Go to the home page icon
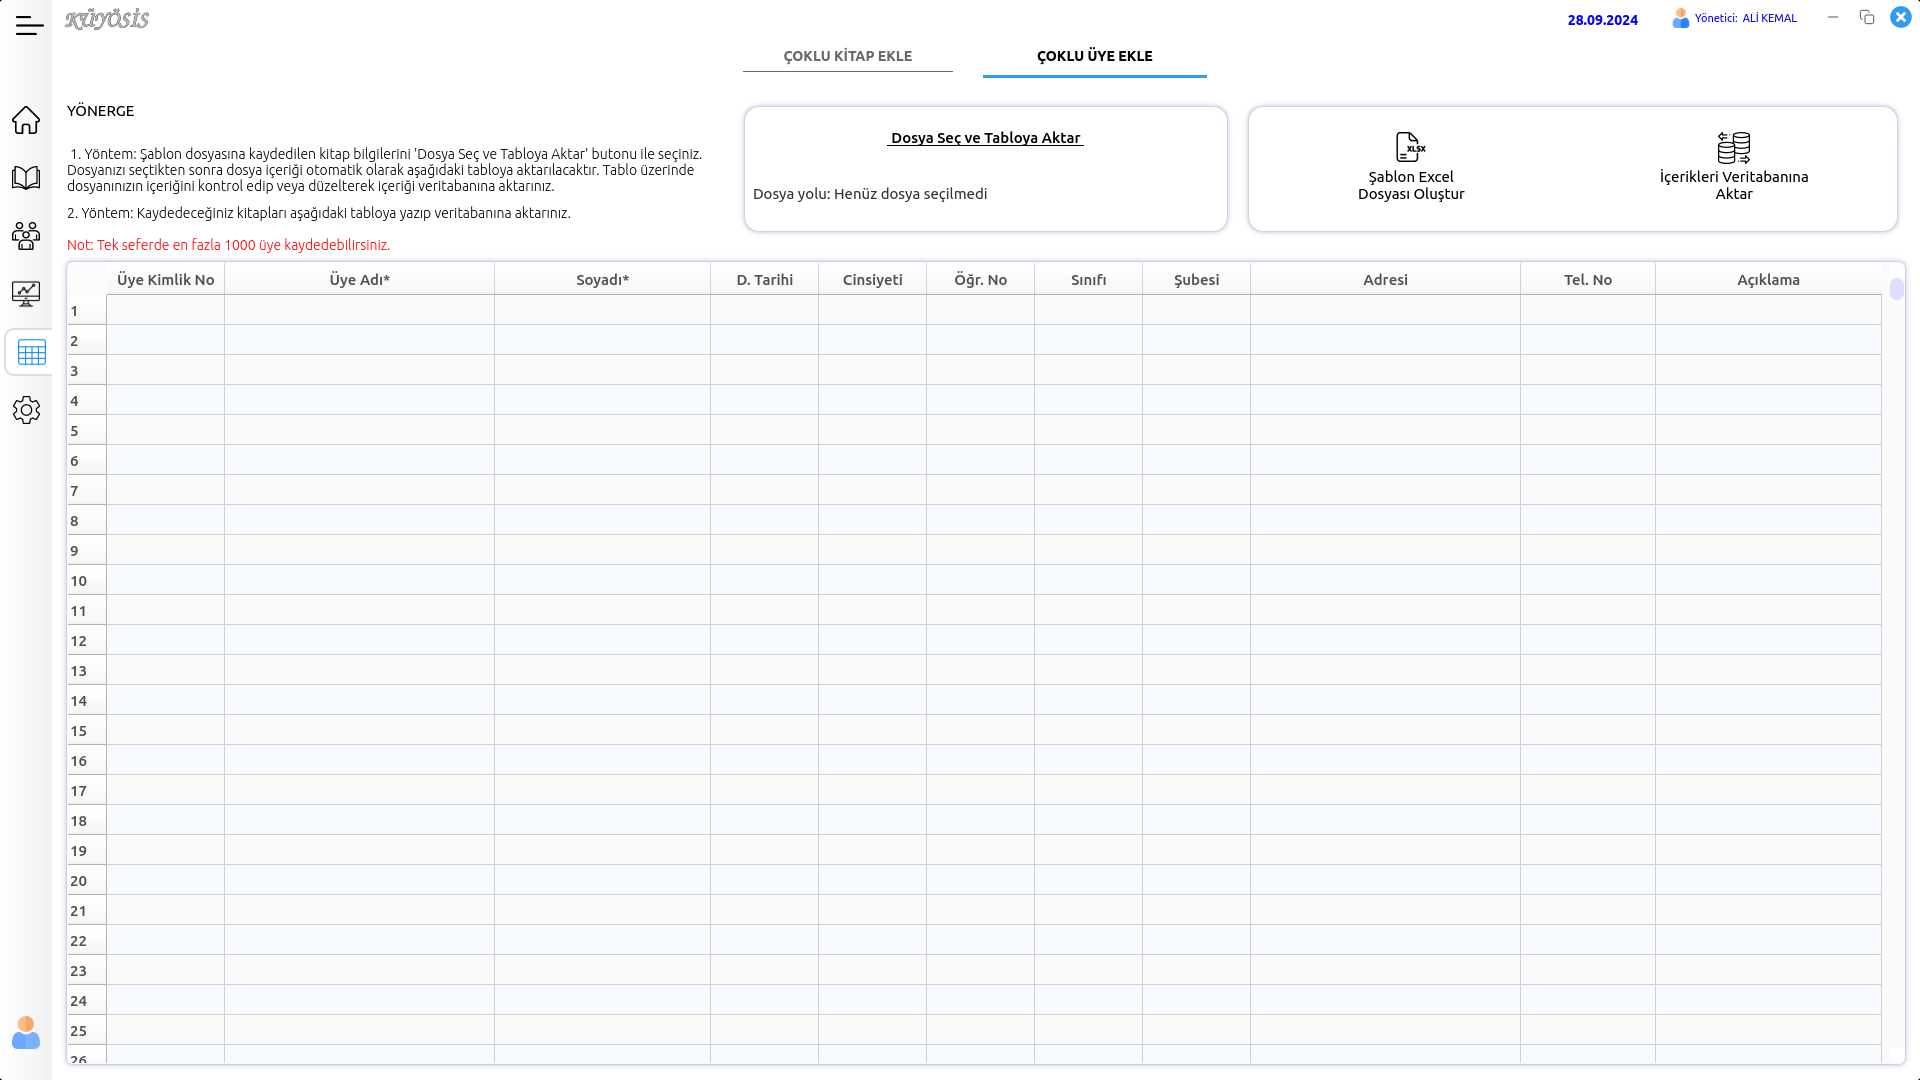 (x=26, y=120)
